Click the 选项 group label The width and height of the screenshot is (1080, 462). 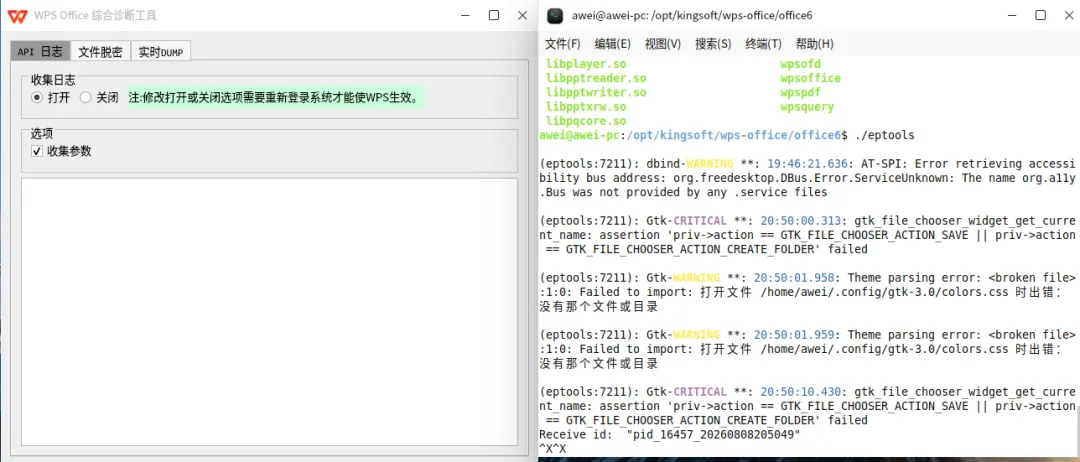(42, 134)
